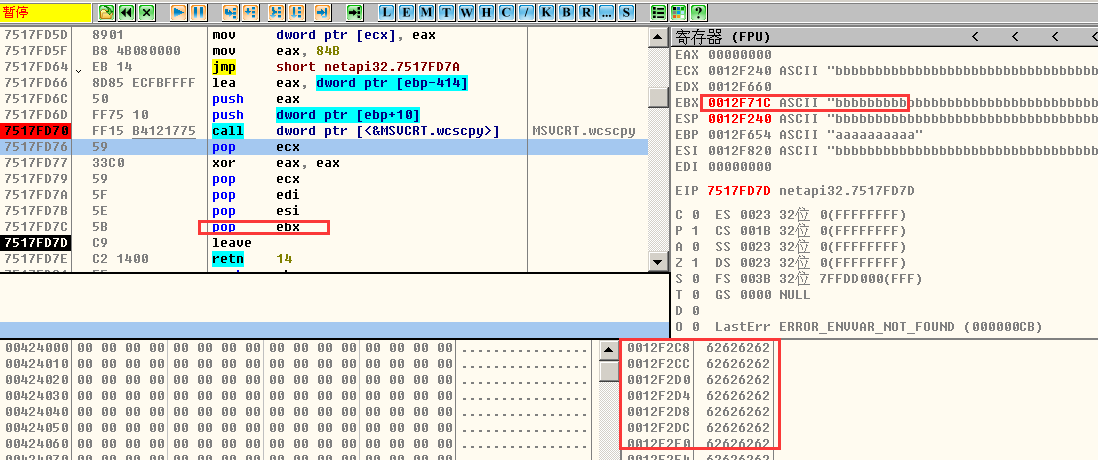Image resolution: width=1098 pixels, height=460 pixels.
Task: Show the Memory map (M) window
Action: 427,13
